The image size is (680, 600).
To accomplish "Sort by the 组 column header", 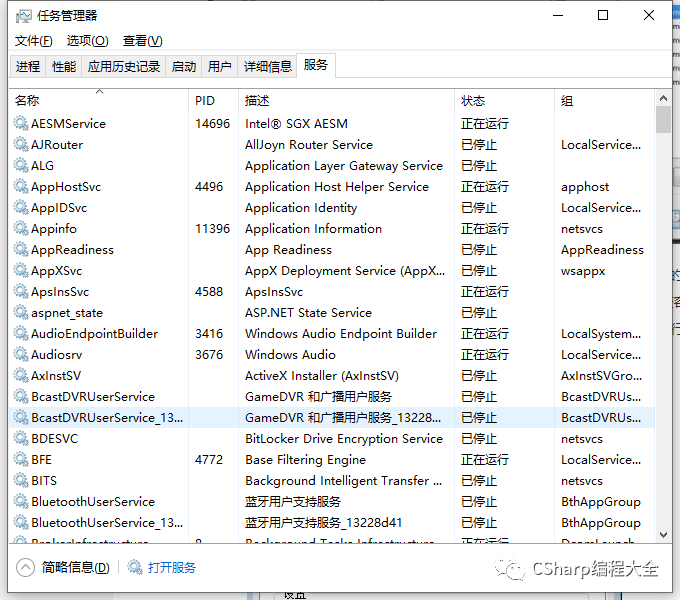I will tap(604, 101).
